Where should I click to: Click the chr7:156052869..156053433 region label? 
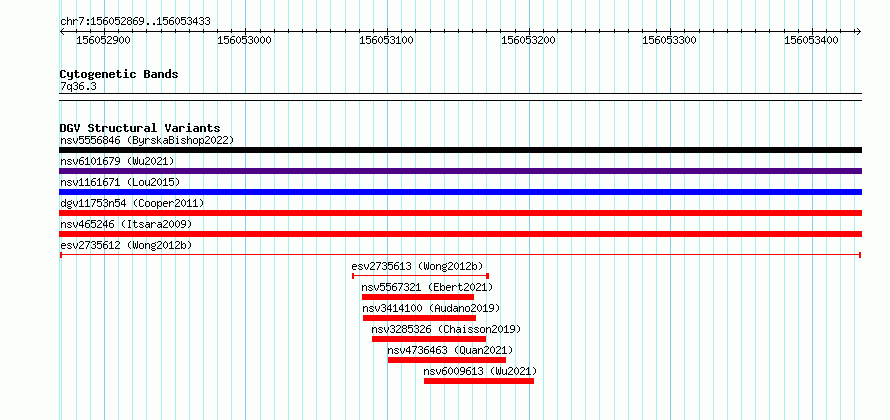pyautogui.click(x=135, y=22)
